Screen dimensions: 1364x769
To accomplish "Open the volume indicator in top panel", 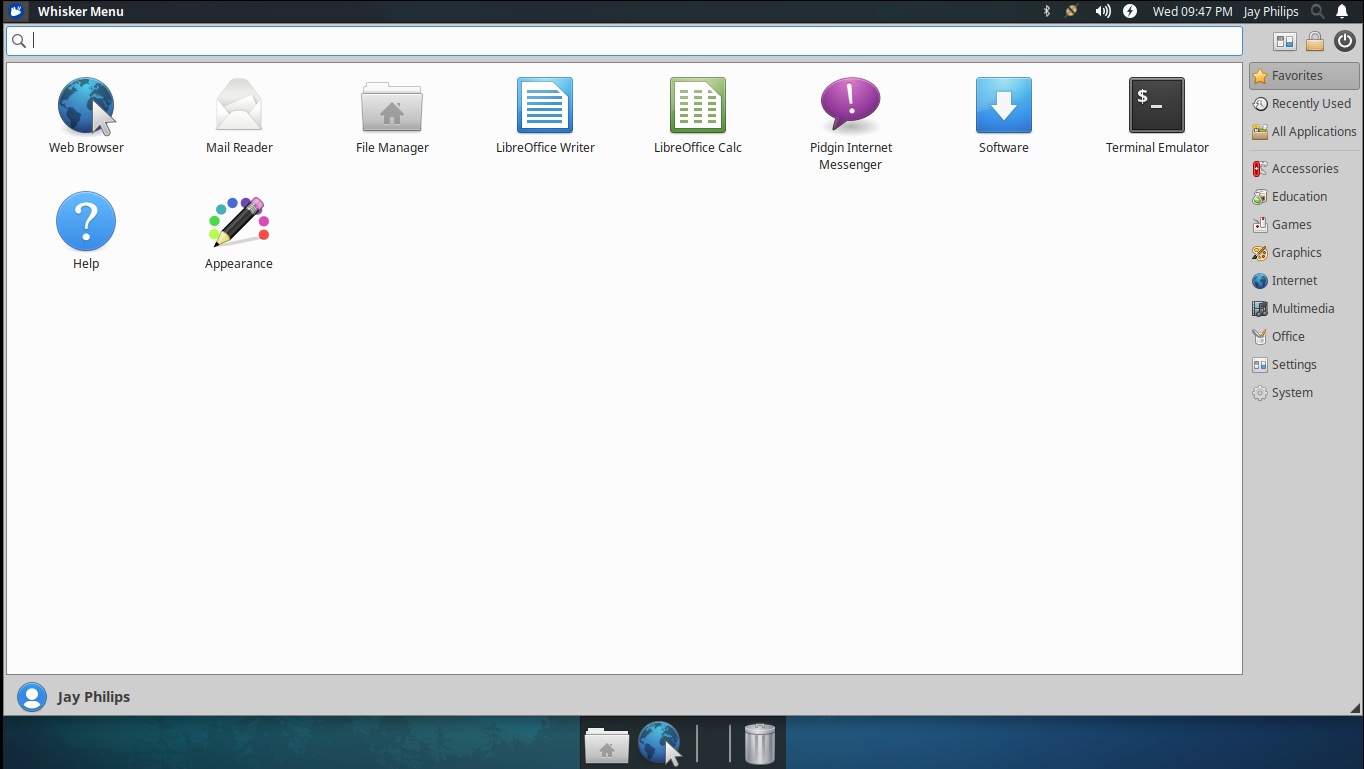I will (1103, 12).
